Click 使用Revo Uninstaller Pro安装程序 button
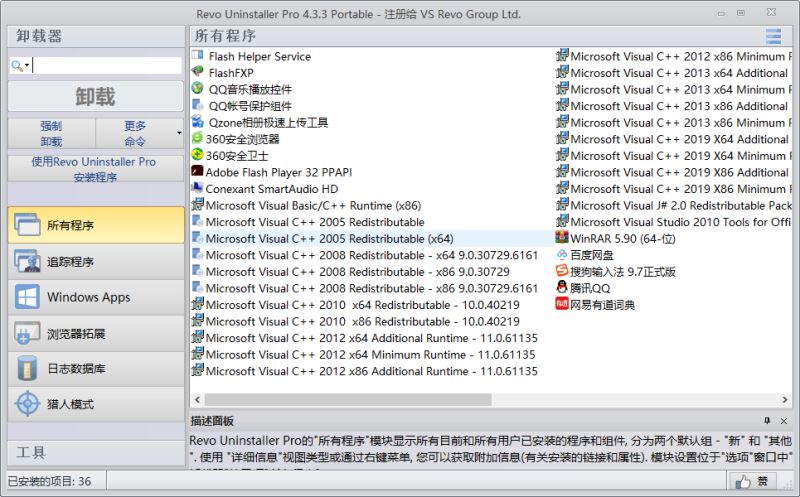Screen dimensions: 800x497 click(95, 169)
